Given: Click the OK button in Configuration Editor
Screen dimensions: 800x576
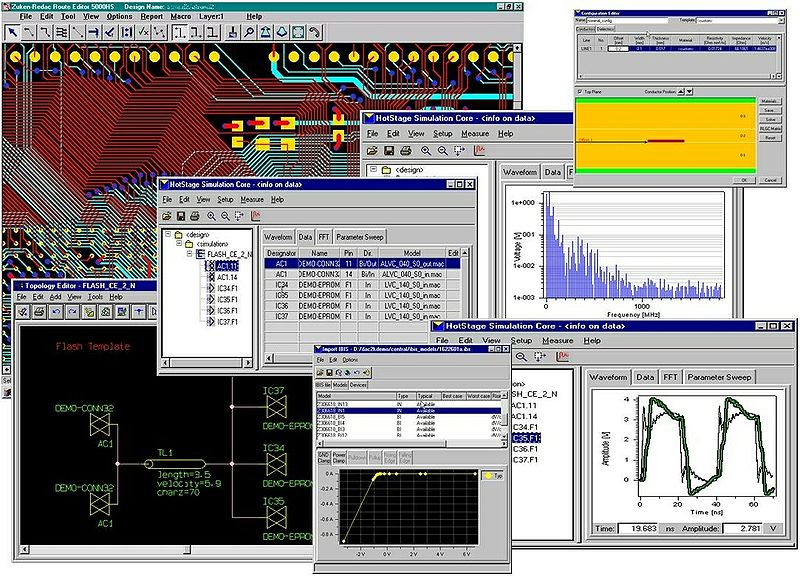Looking at the screenshot, I should coord(744,180).
